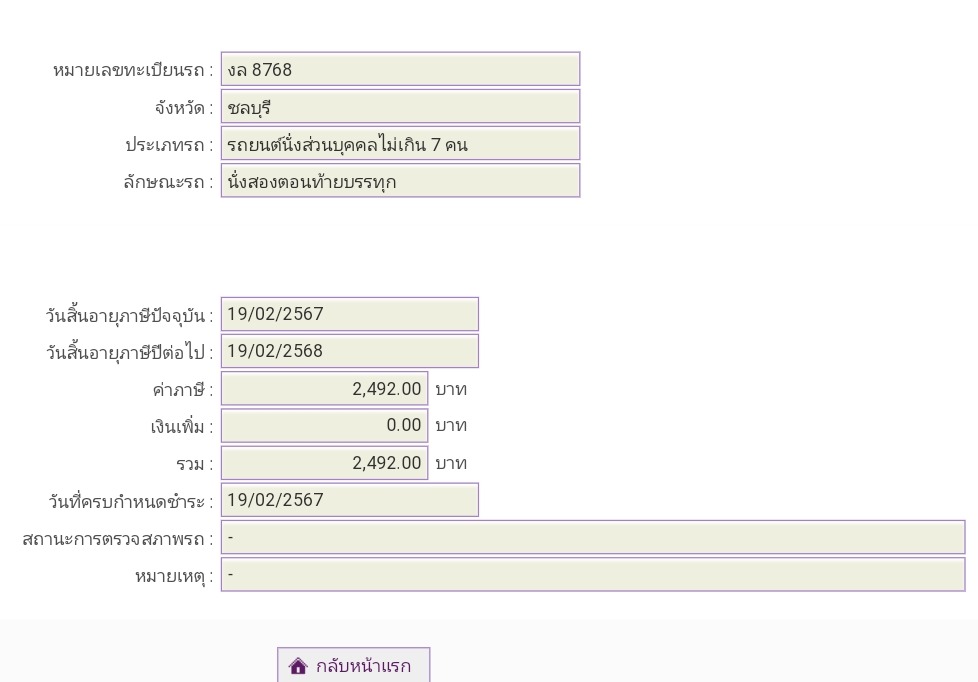Screen dimensions: 978x682
Task: Click the purple home icon
Action: tap(298, 666)
